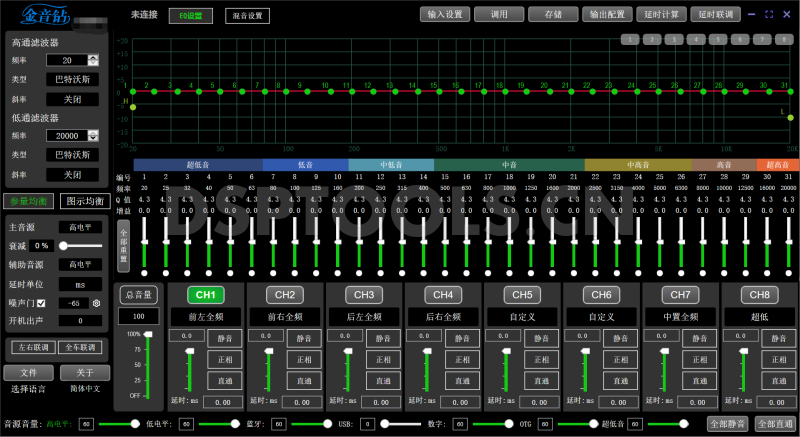This screenshot has height=437, width=800.
Task: Click the noise gate settings gear icon
Action: click(97, 303)
